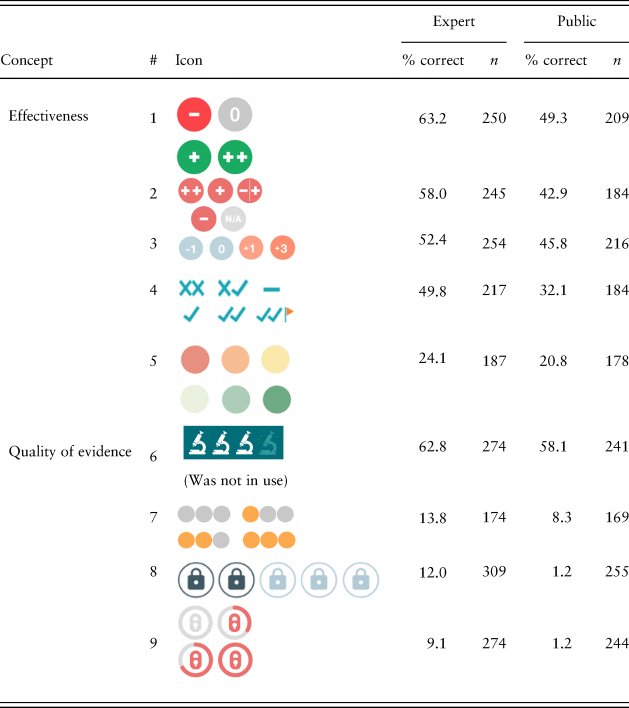Screen dimensions: 629x708
Task: Click the gray N/A circle icon
Action: [232, 217]
